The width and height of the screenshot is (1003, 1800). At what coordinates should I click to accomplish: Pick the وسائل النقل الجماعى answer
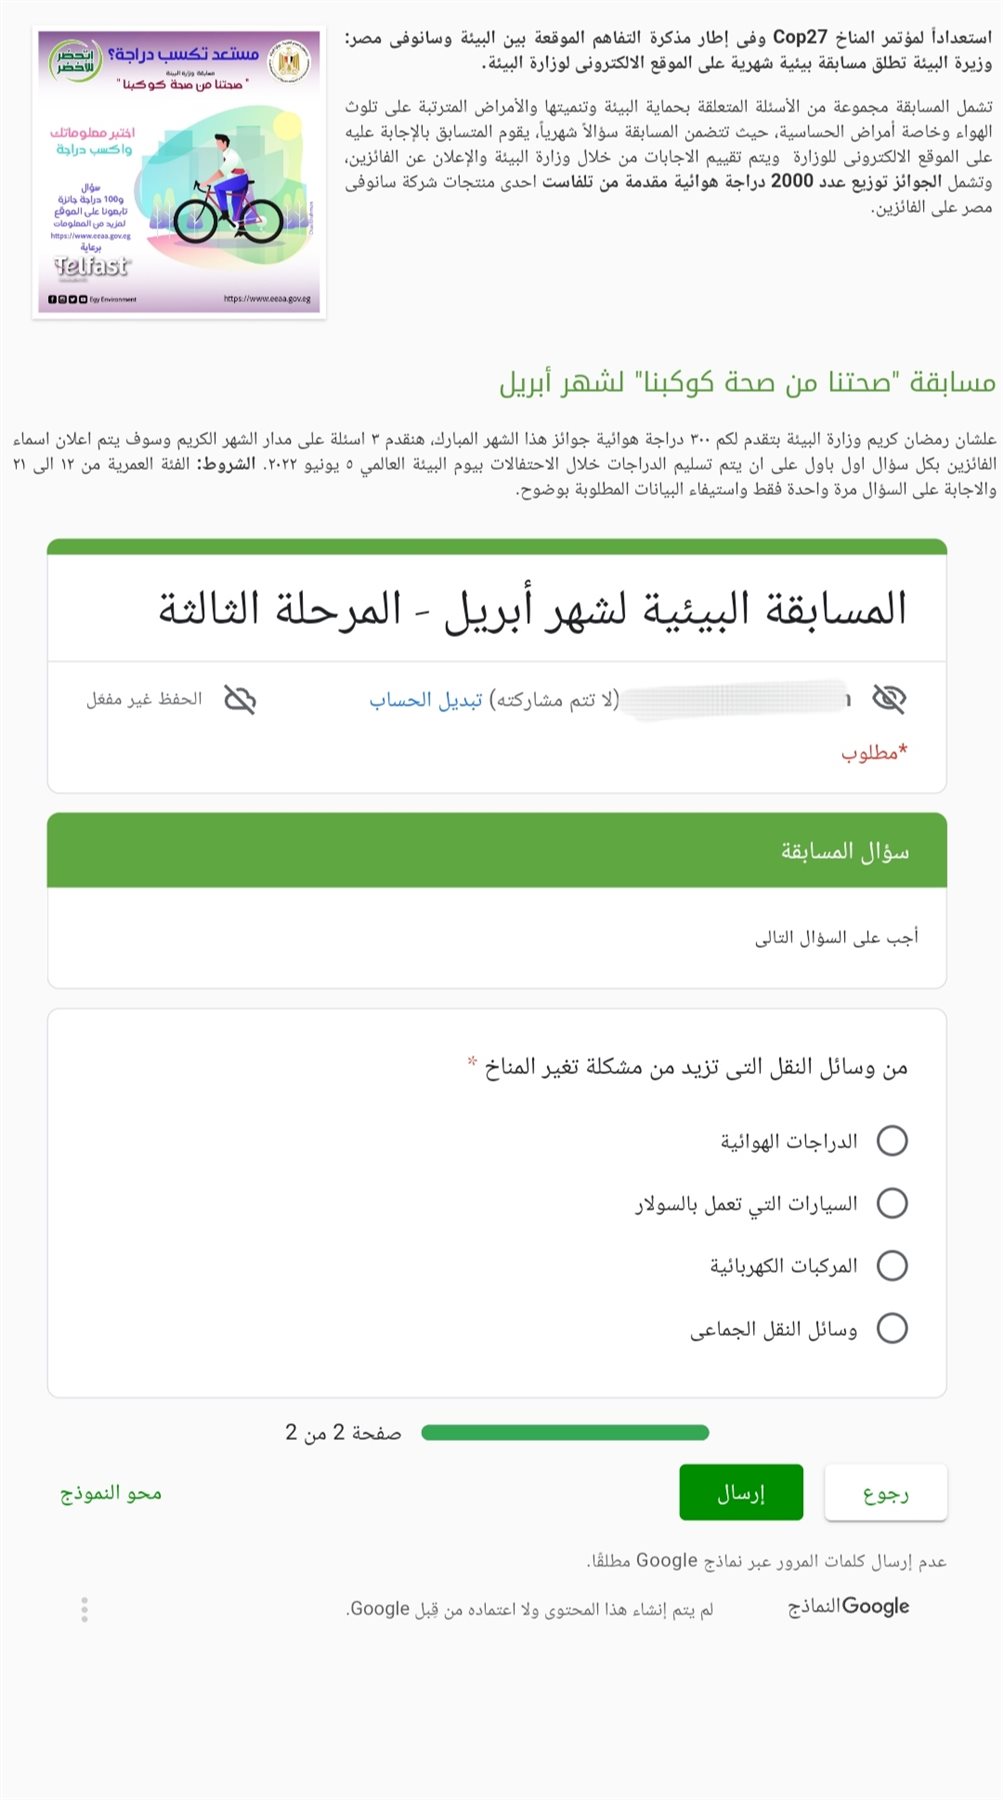click(891, 1328)
